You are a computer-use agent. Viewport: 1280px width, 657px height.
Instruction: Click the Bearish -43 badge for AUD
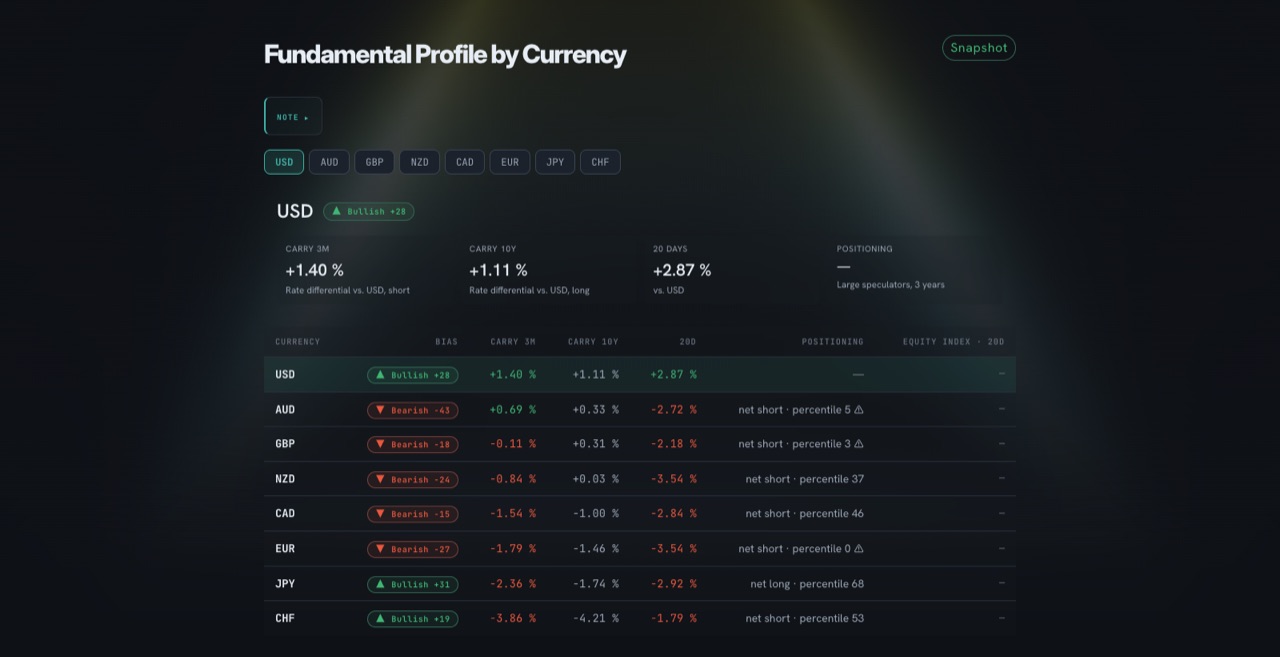(412, 410)
